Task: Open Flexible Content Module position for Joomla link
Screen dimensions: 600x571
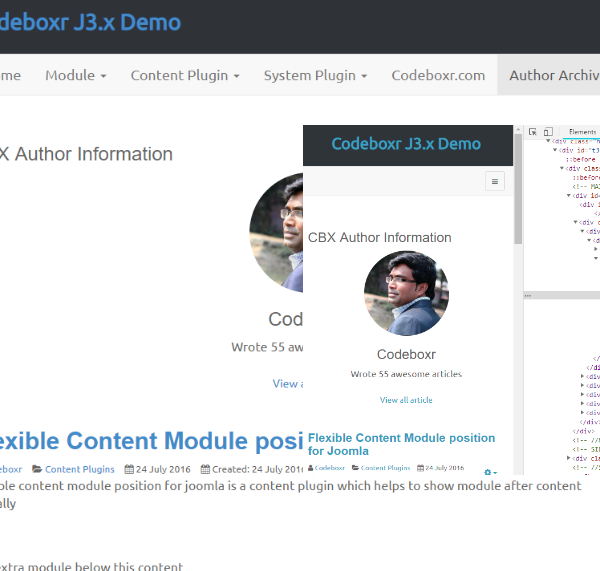Action: tap(401, 444)
